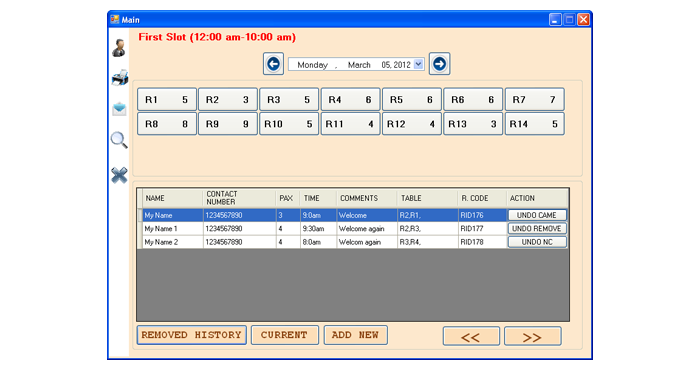Image resolution: width=700 pixels, height=371 pixels.
Task: Click the printer icon in sidebar
Action: point(120,78)
